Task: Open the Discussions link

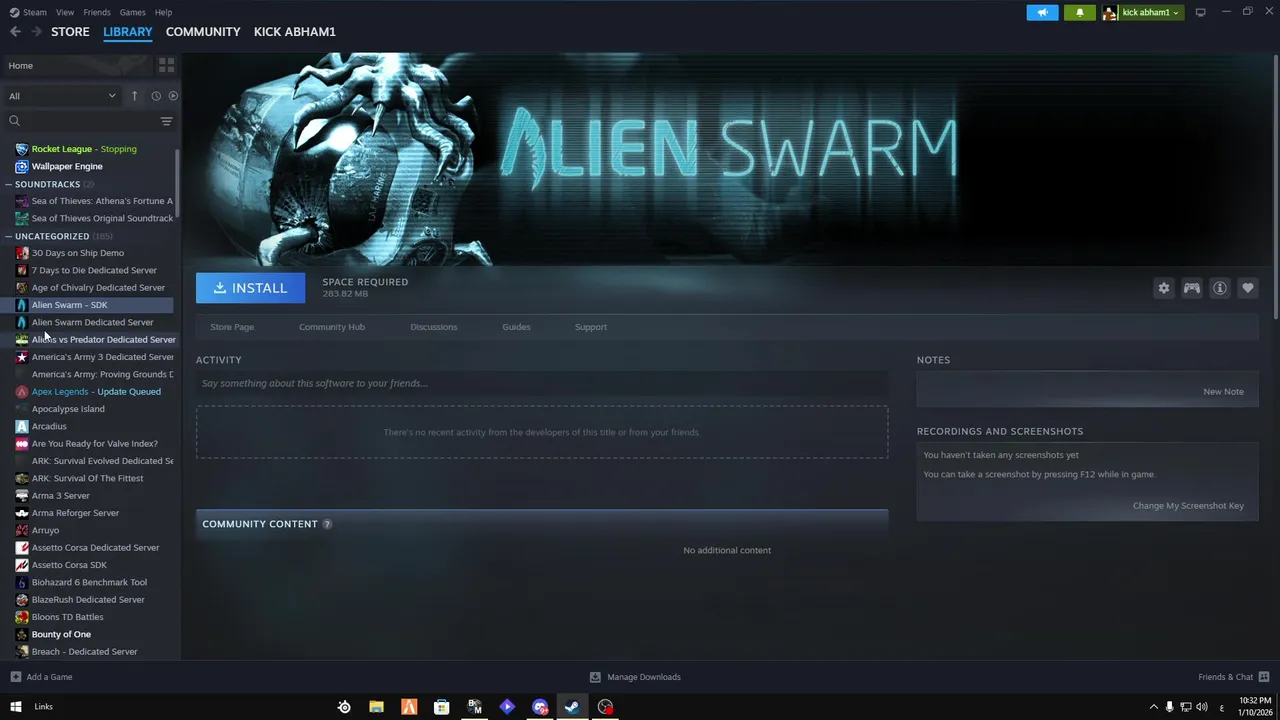Action: coord(434,327)
